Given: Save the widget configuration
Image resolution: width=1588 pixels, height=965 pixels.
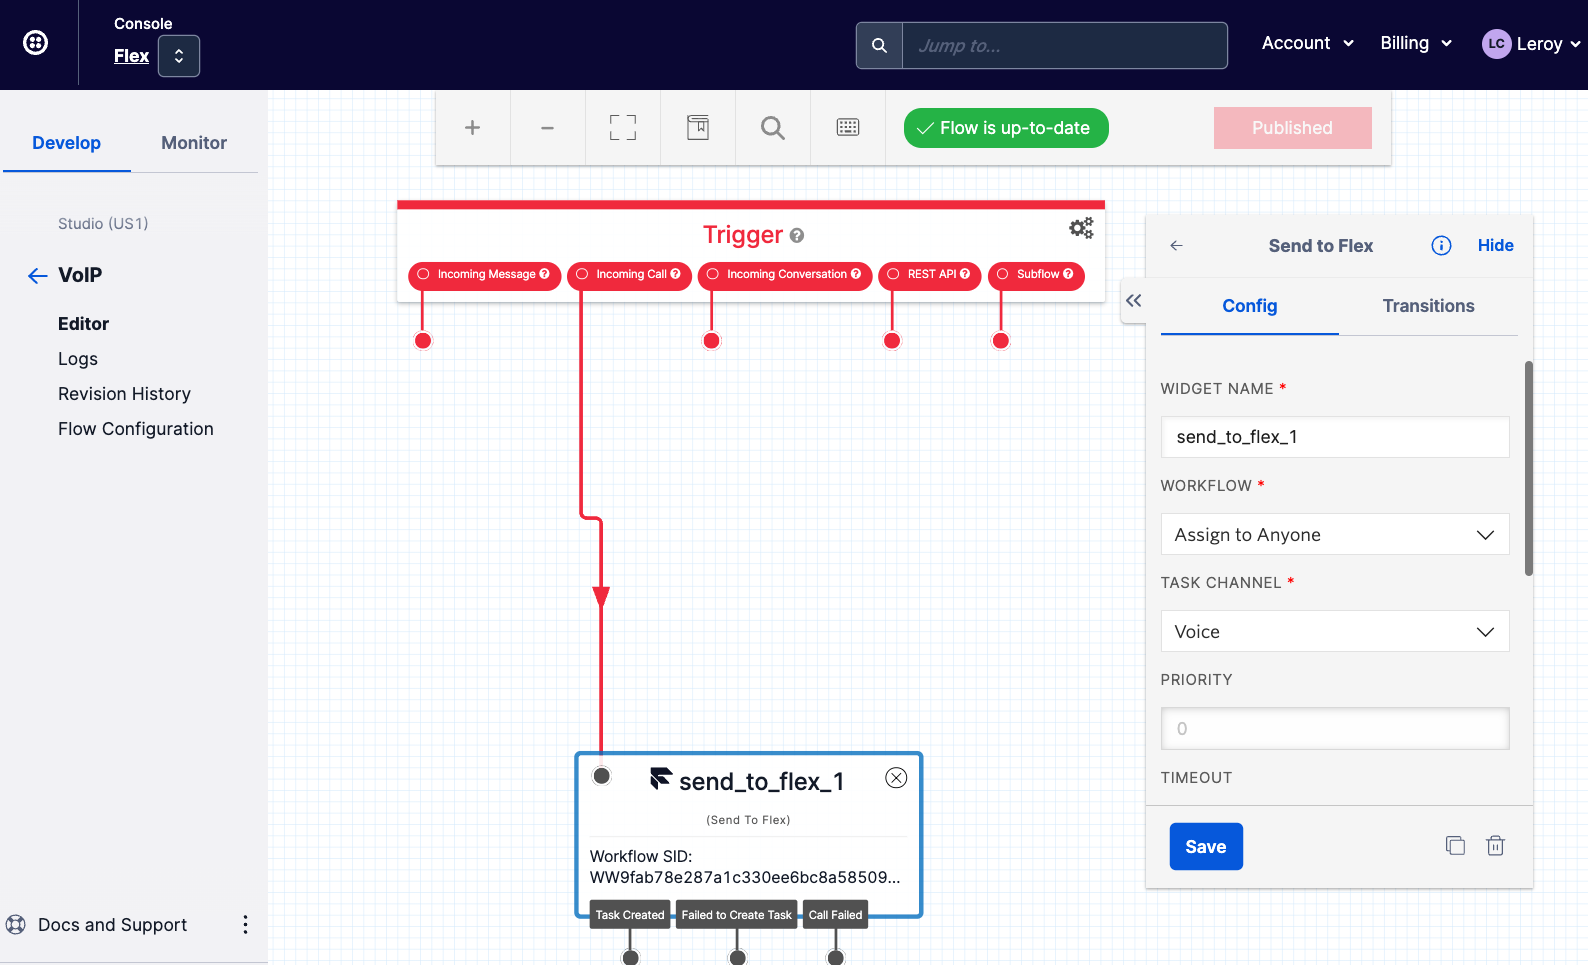Looking at the screenshot, I should (1206, 847).
